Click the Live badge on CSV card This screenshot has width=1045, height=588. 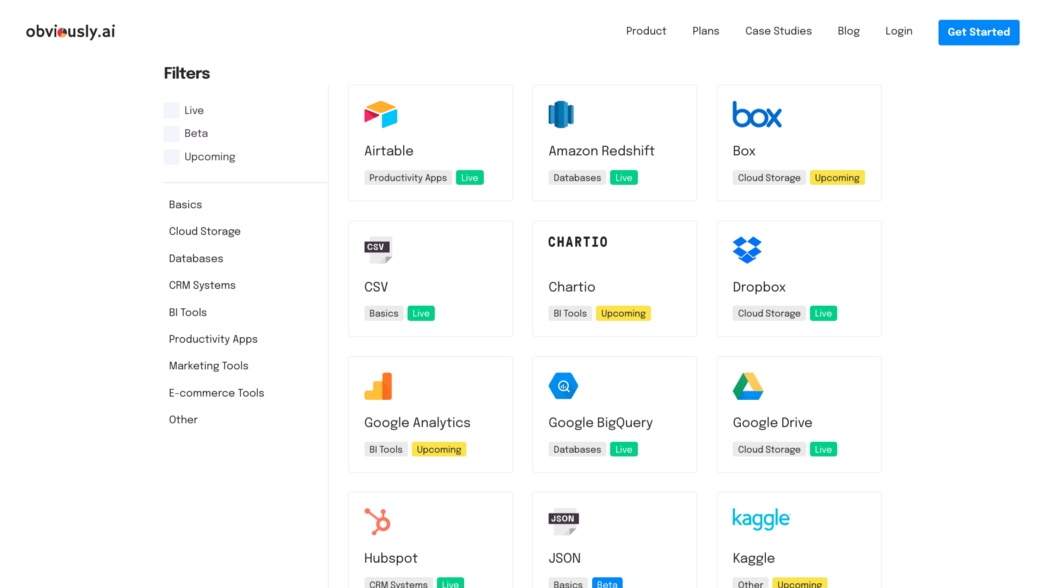pos(421,313)
